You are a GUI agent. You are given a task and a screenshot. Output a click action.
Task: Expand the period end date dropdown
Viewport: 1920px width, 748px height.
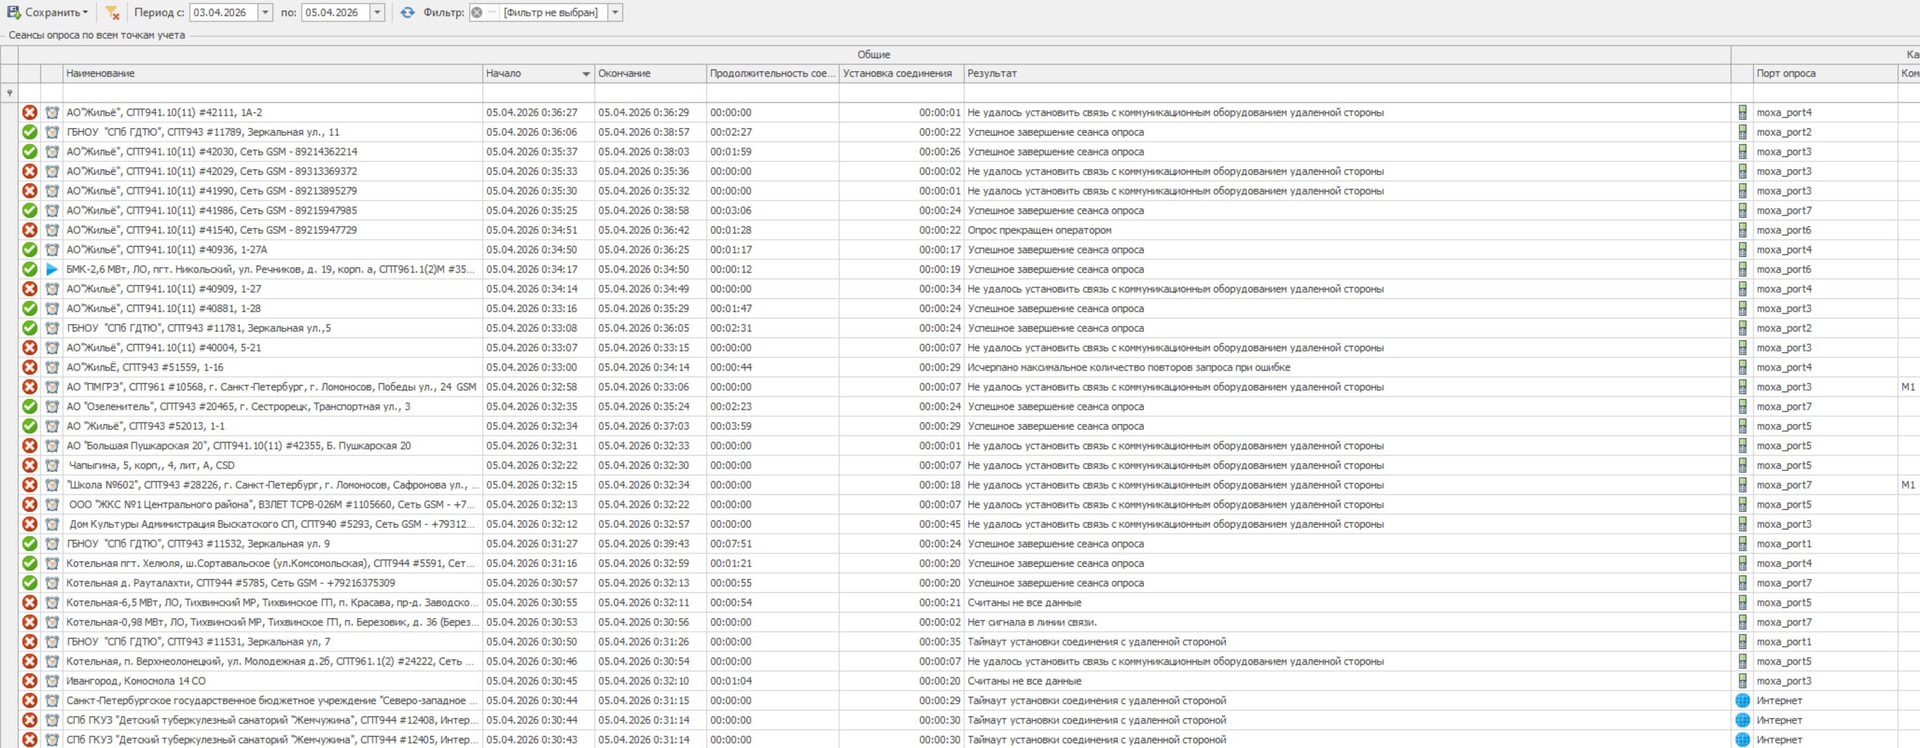(377, 13)
